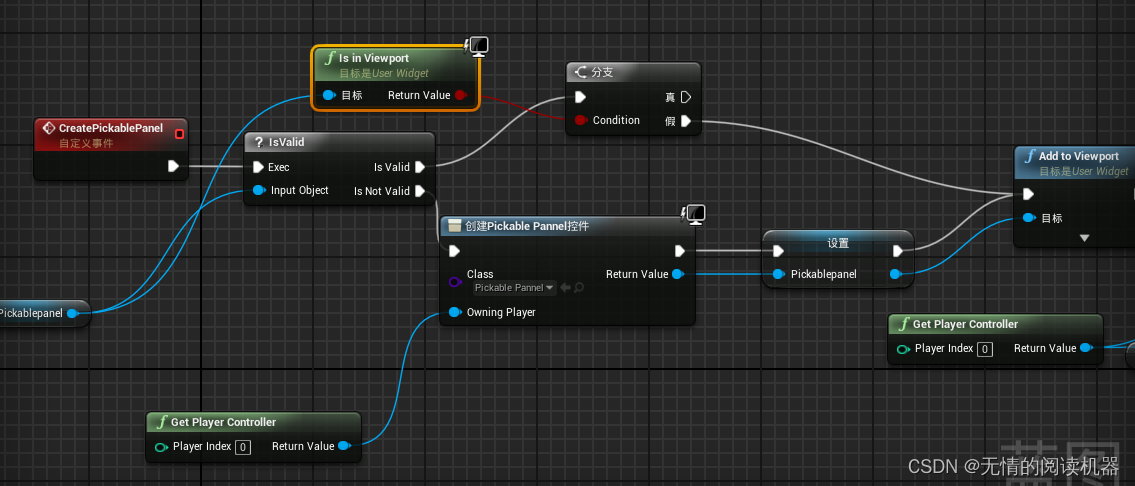The image size is (1135, 486).
Task: Edit Player Index field on right-side Get Player Controller
Action: coord(984,349)
